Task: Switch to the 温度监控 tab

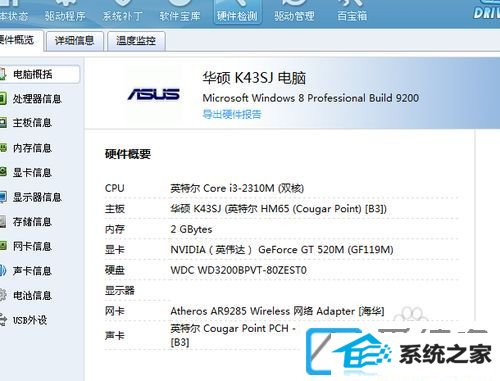Action: 136,41
